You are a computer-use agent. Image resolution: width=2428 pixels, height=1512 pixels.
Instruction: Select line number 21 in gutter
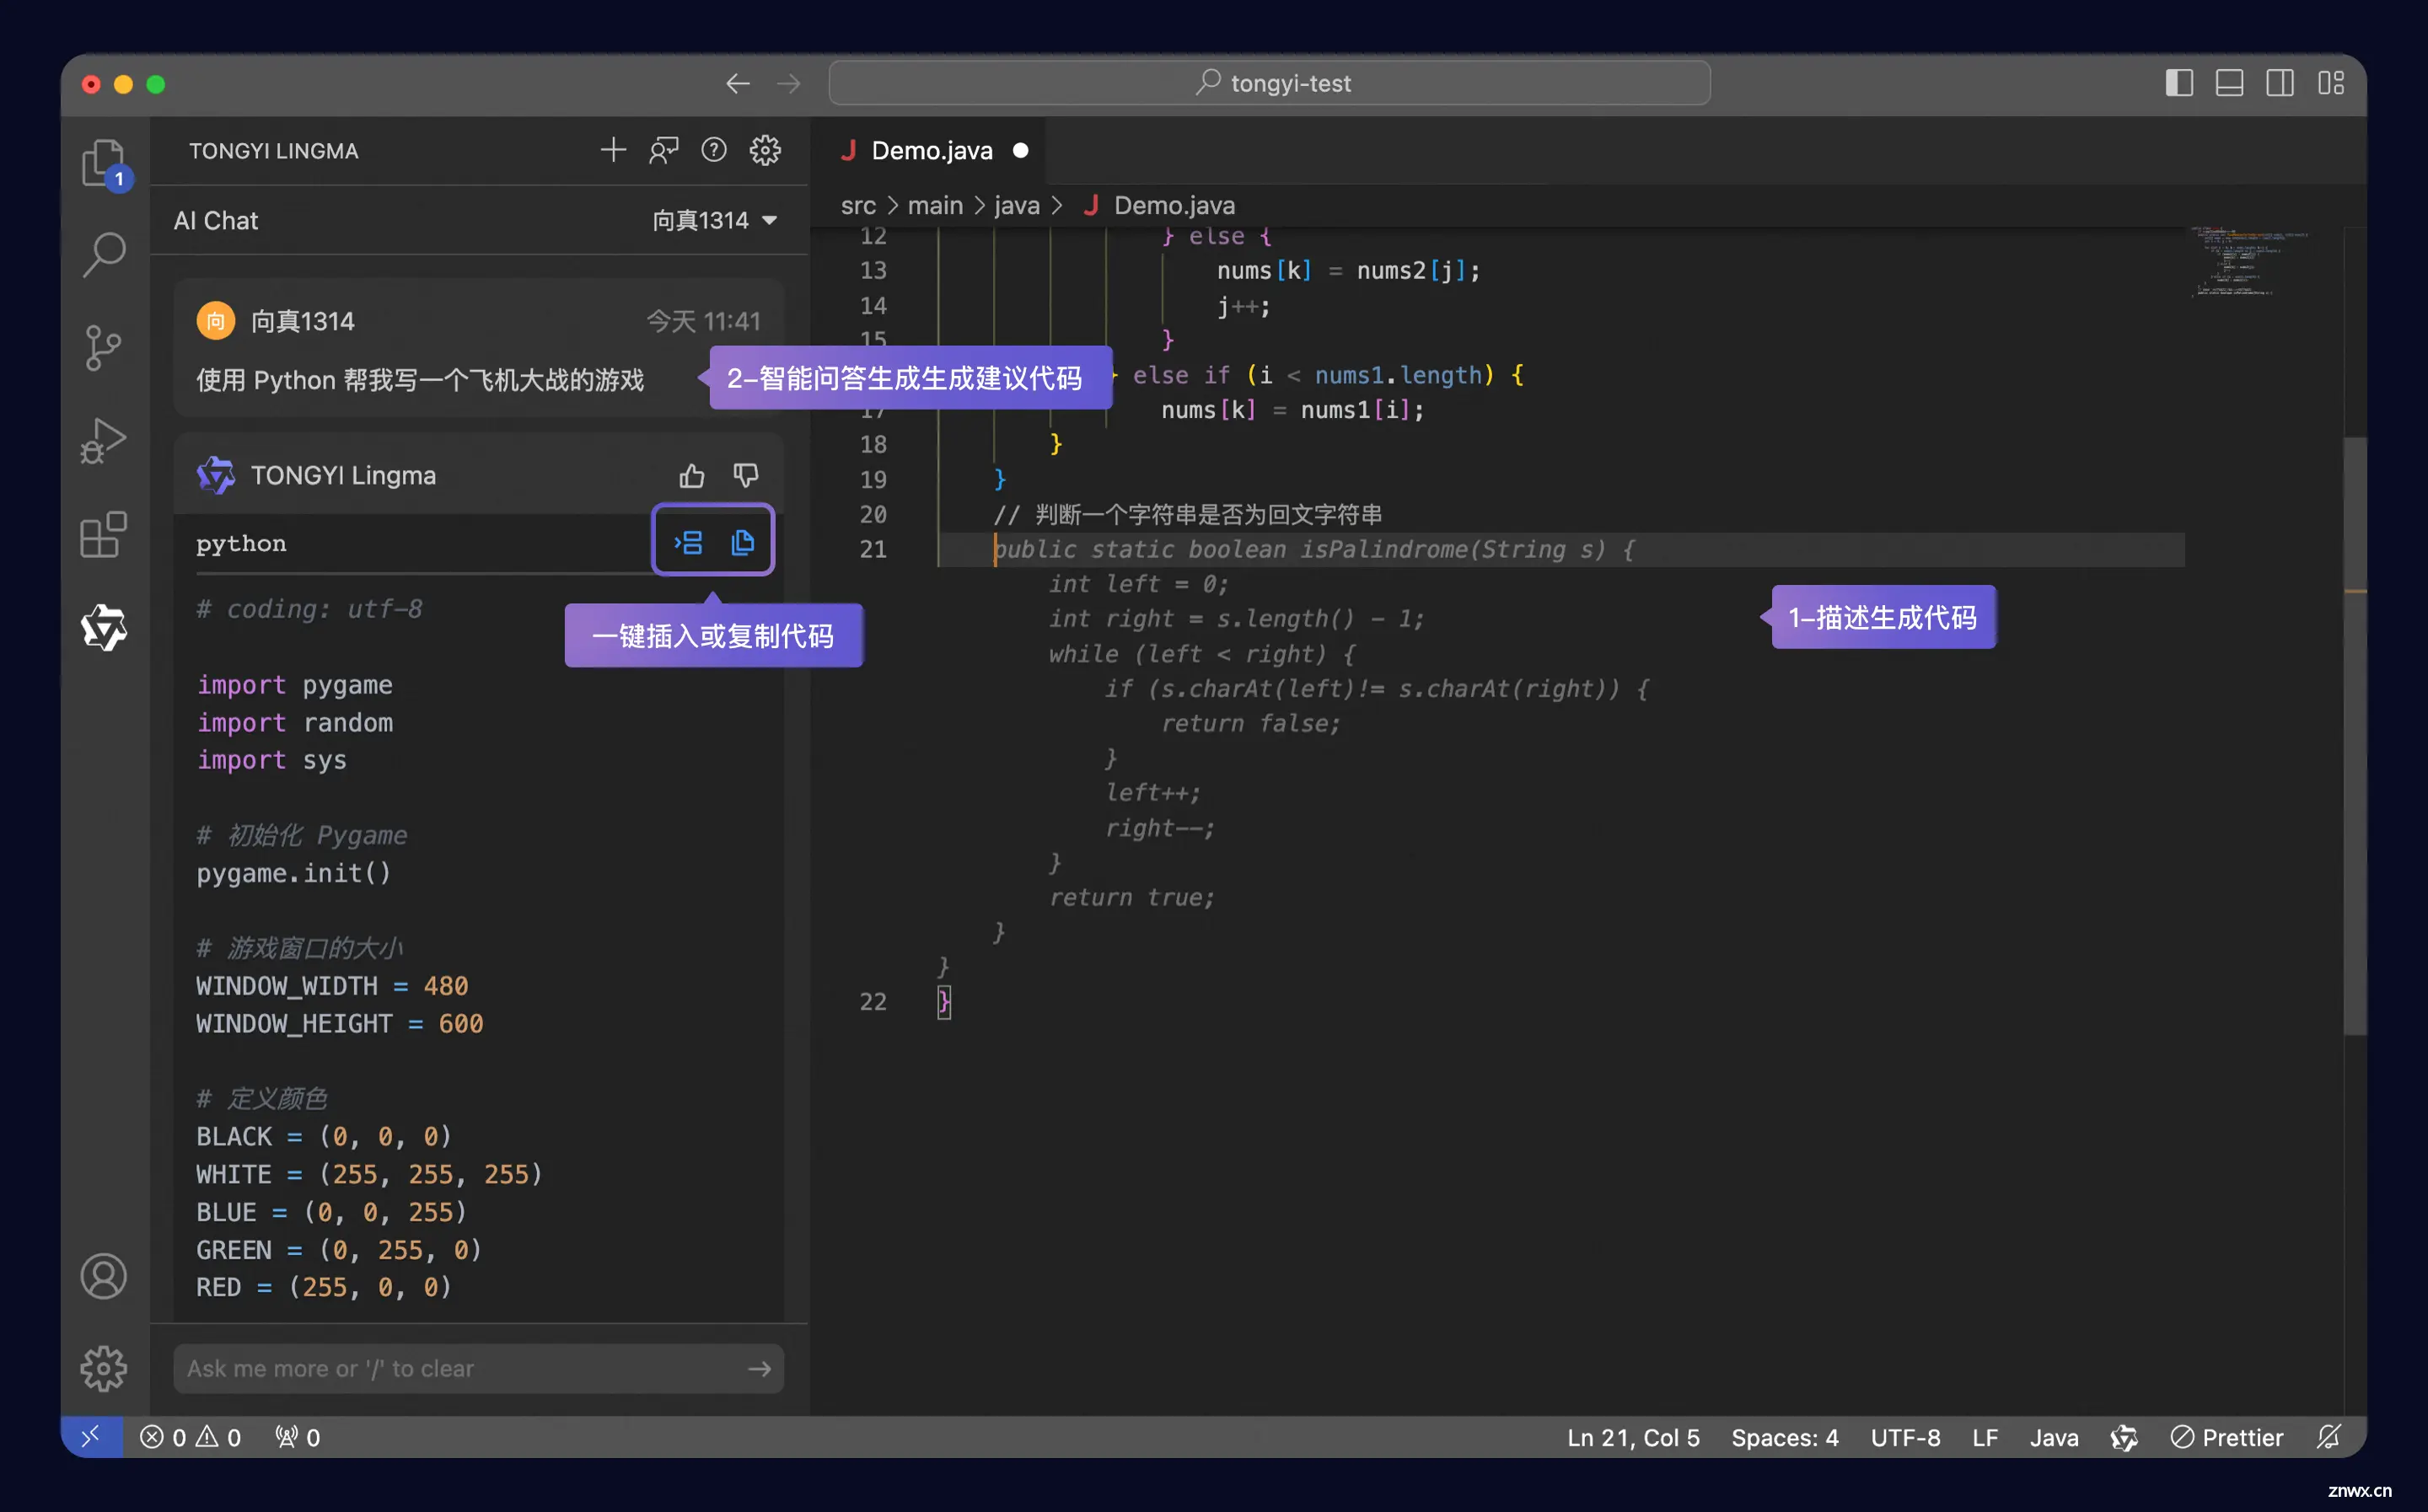873,549
